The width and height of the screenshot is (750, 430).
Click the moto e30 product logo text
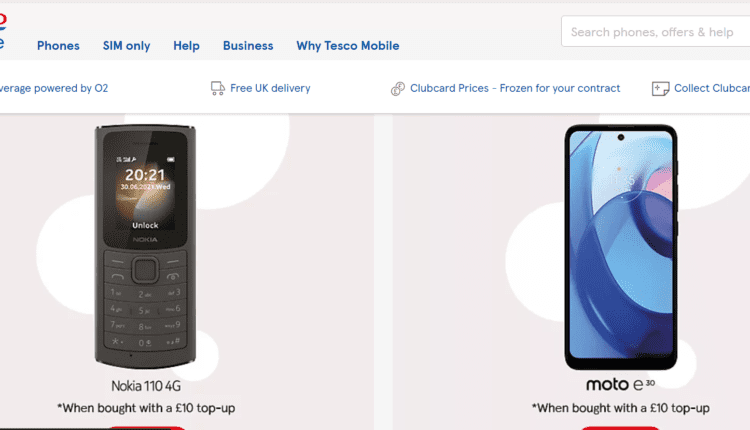coord(620,385)
